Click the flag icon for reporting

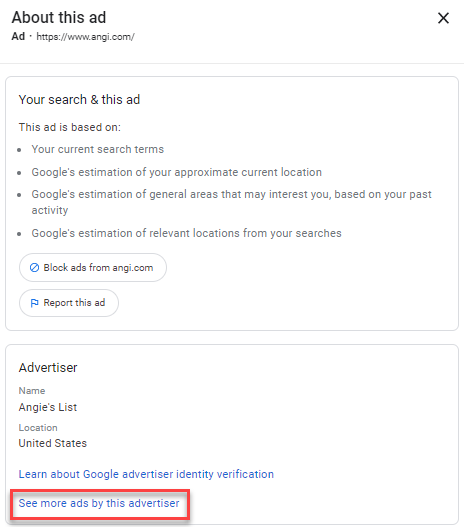pyautogui.click(x=34, y=303)
